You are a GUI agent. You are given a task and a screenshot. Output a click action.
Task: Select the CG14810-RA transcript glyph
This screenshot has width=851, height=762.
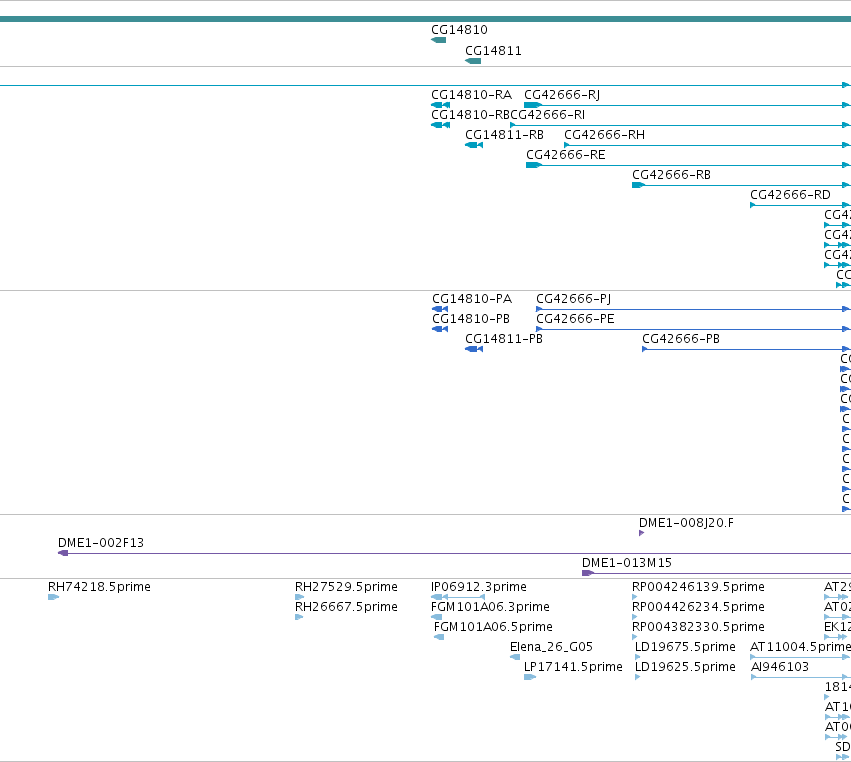[440, 105]
